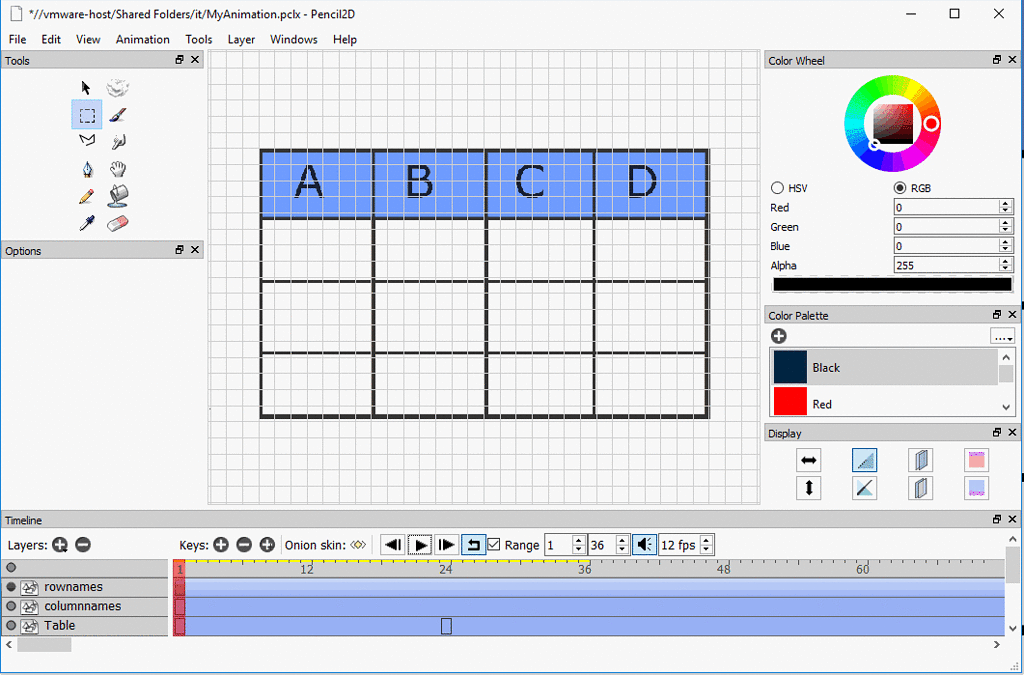The image size is (1024, 675).
Task: Toggle the thin lines display icon
Action: tap(865, 460)
